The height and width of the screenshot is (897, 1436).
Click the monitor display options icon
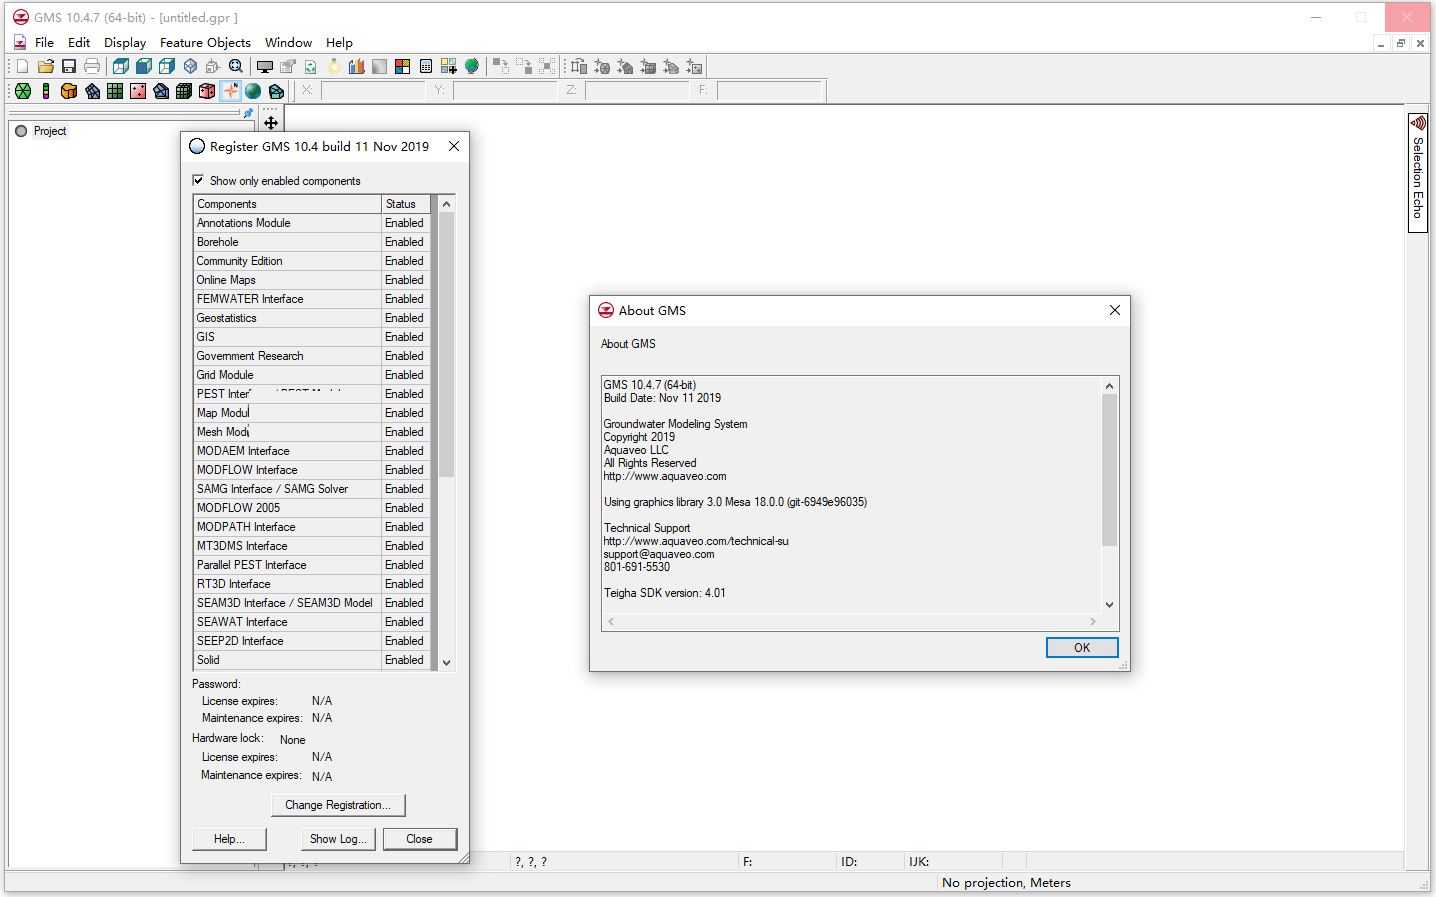(265, 66)
